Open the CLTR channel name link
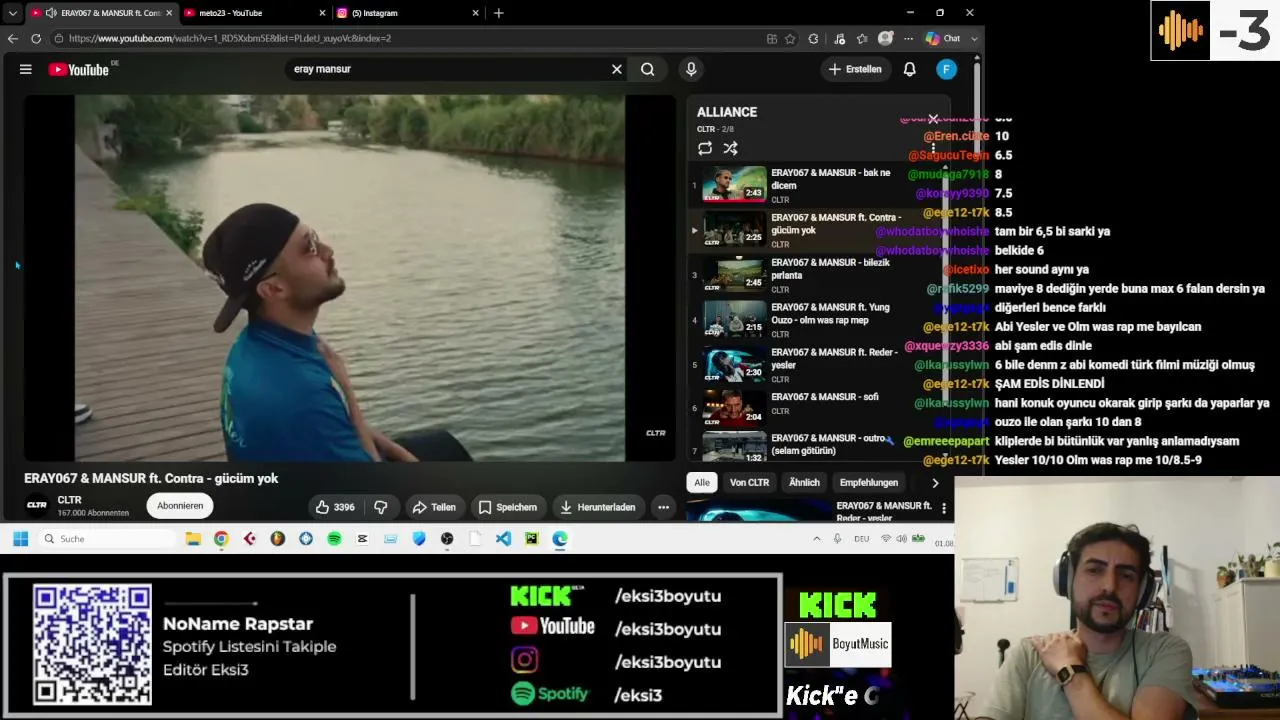This screenshot has width=1280, height=720. tap(69, 500)
